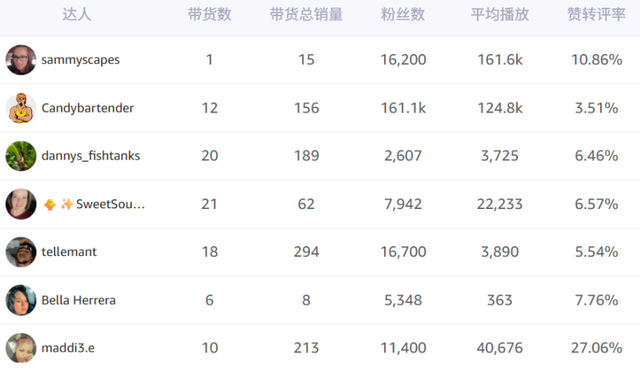The width and height of the screenshot is (640, 371).
Task: Open dannys_fishtanks green avatar
Action: point(21,156)
